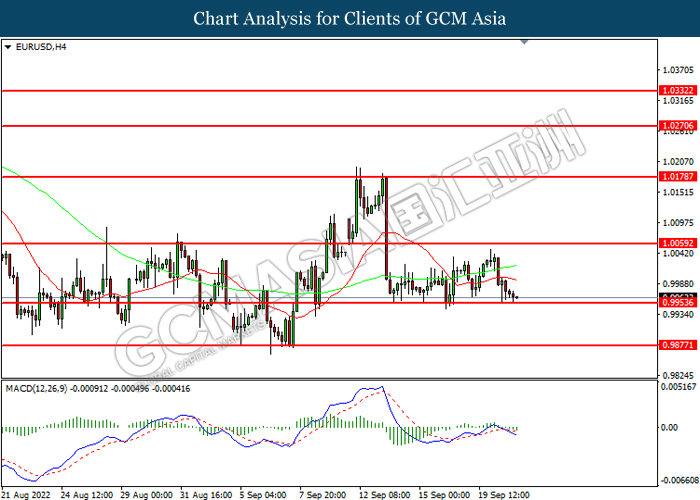The height and width of the screenshot is (500, 700).
Task: Select the 0.98771 support price label
Action: pos(678,345)
